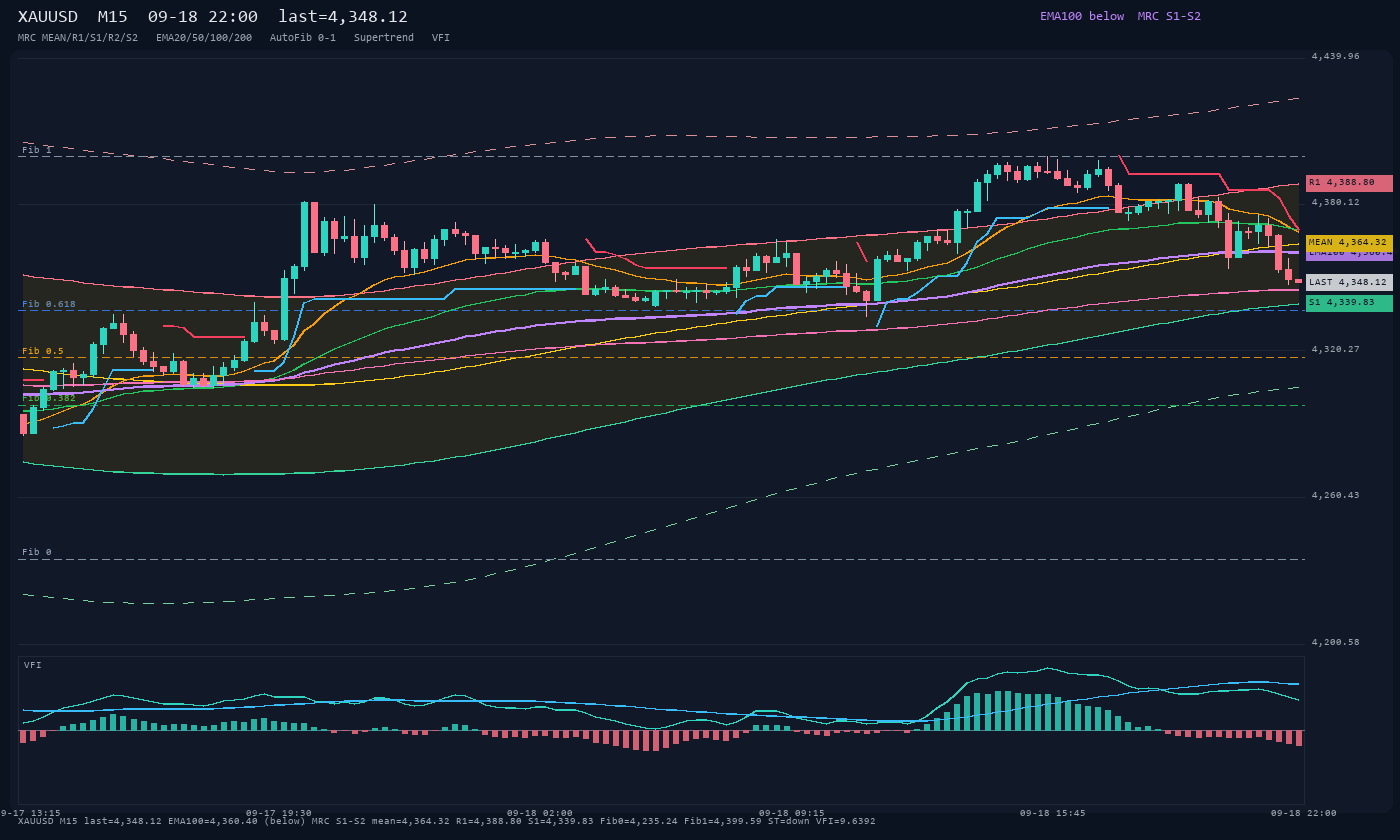Click the green S1 4,339.83 price tag

(x=1349, y=303)
